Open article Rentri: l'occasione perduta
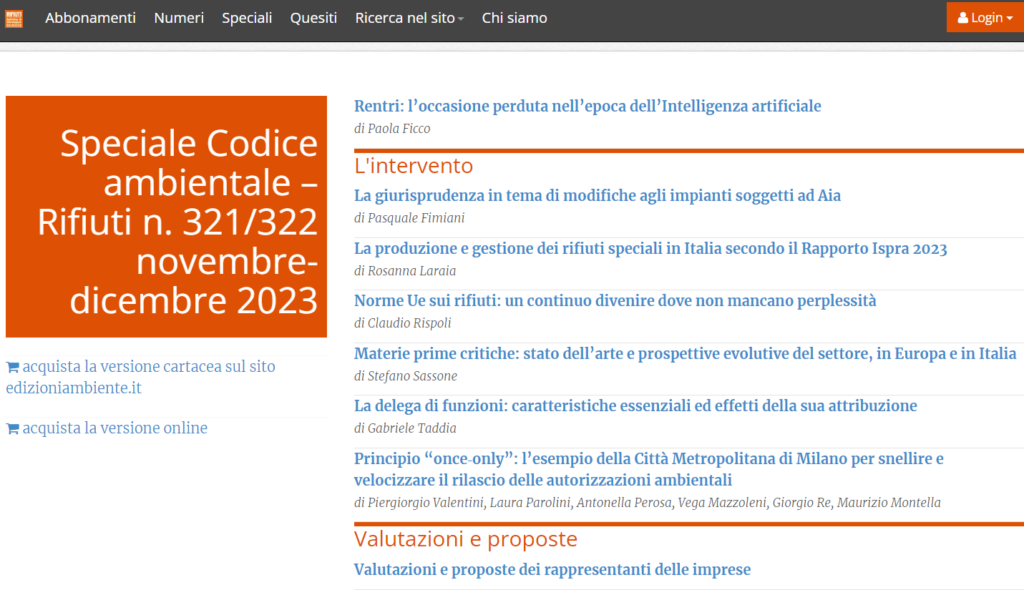Viewport: 1024px width, 590px height. click(x=587, y=106)
